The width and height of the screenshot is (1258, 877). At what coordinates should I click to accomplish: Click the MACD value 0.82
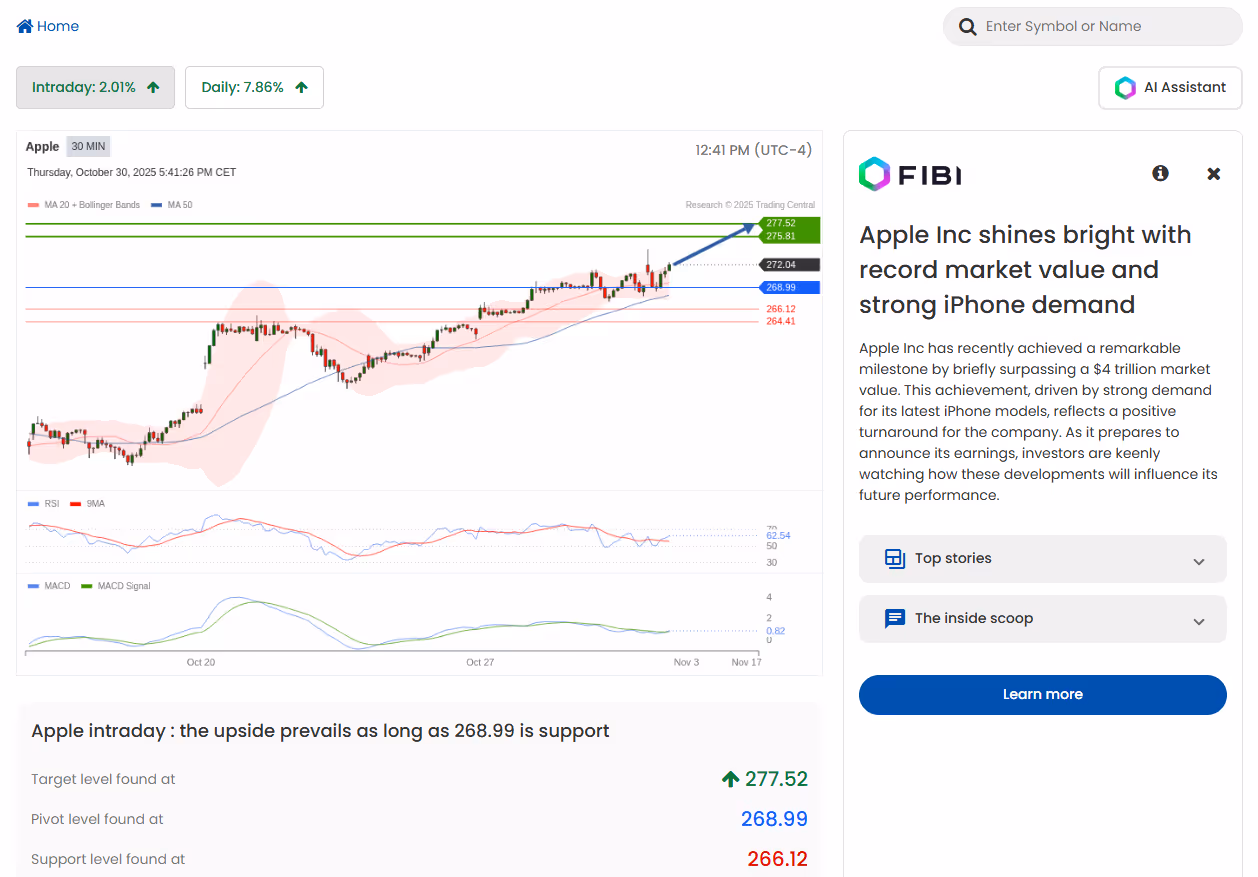click(x=775, y=631)
